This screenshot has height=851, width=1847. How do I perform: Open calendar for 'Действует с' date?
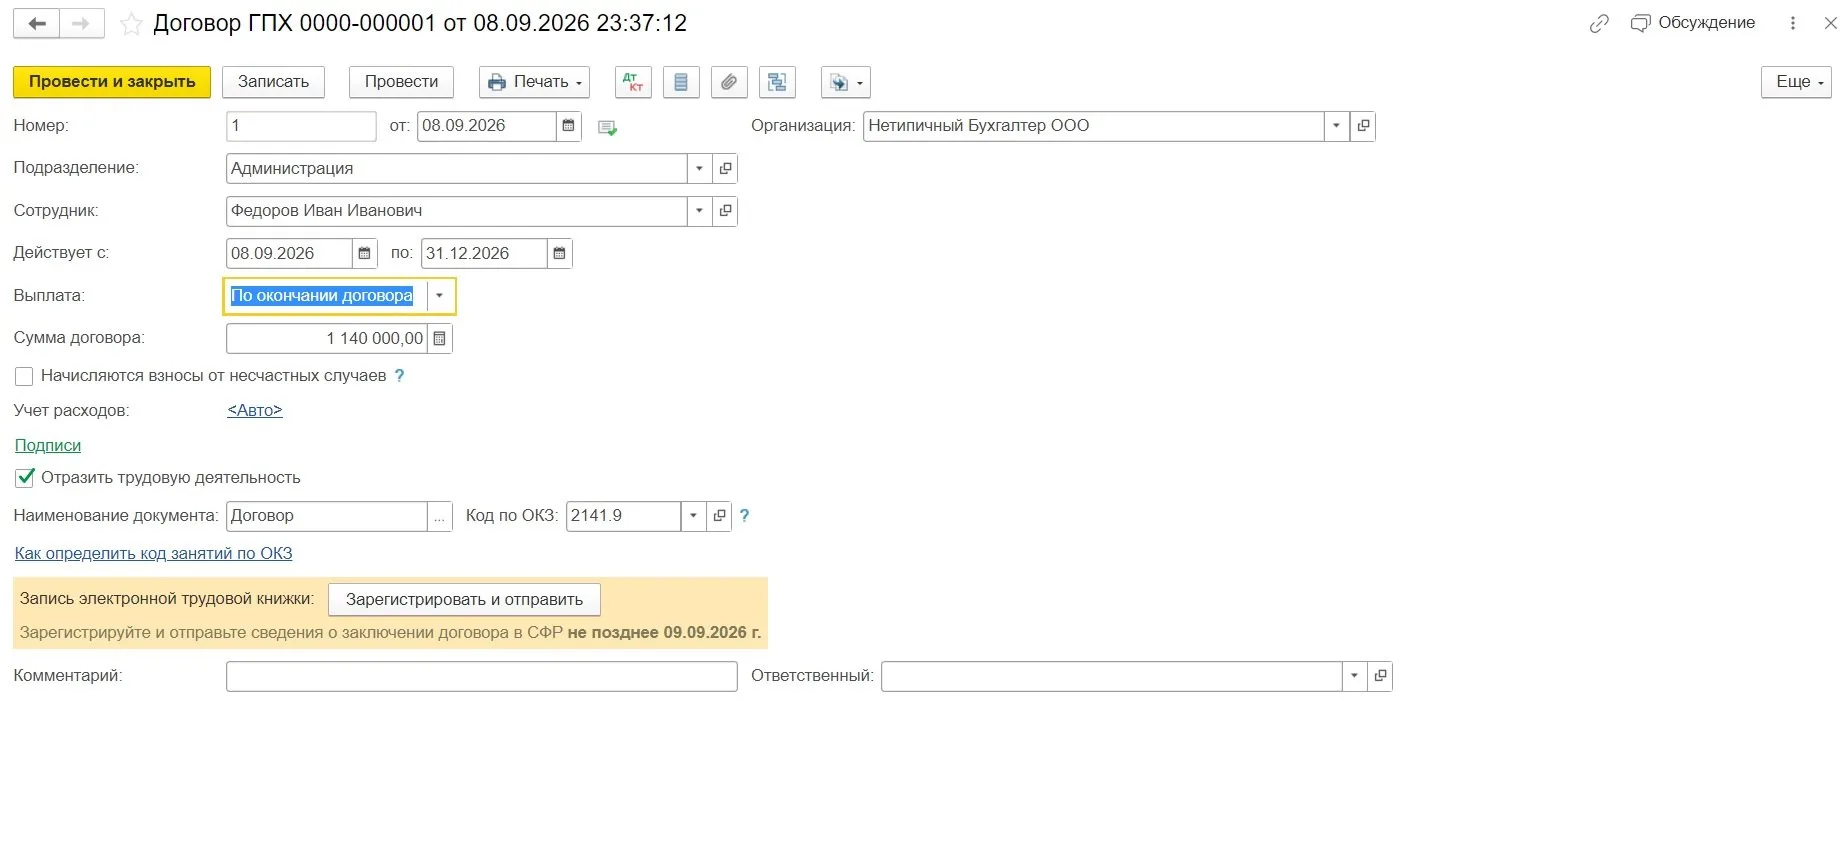coord(364,254)
